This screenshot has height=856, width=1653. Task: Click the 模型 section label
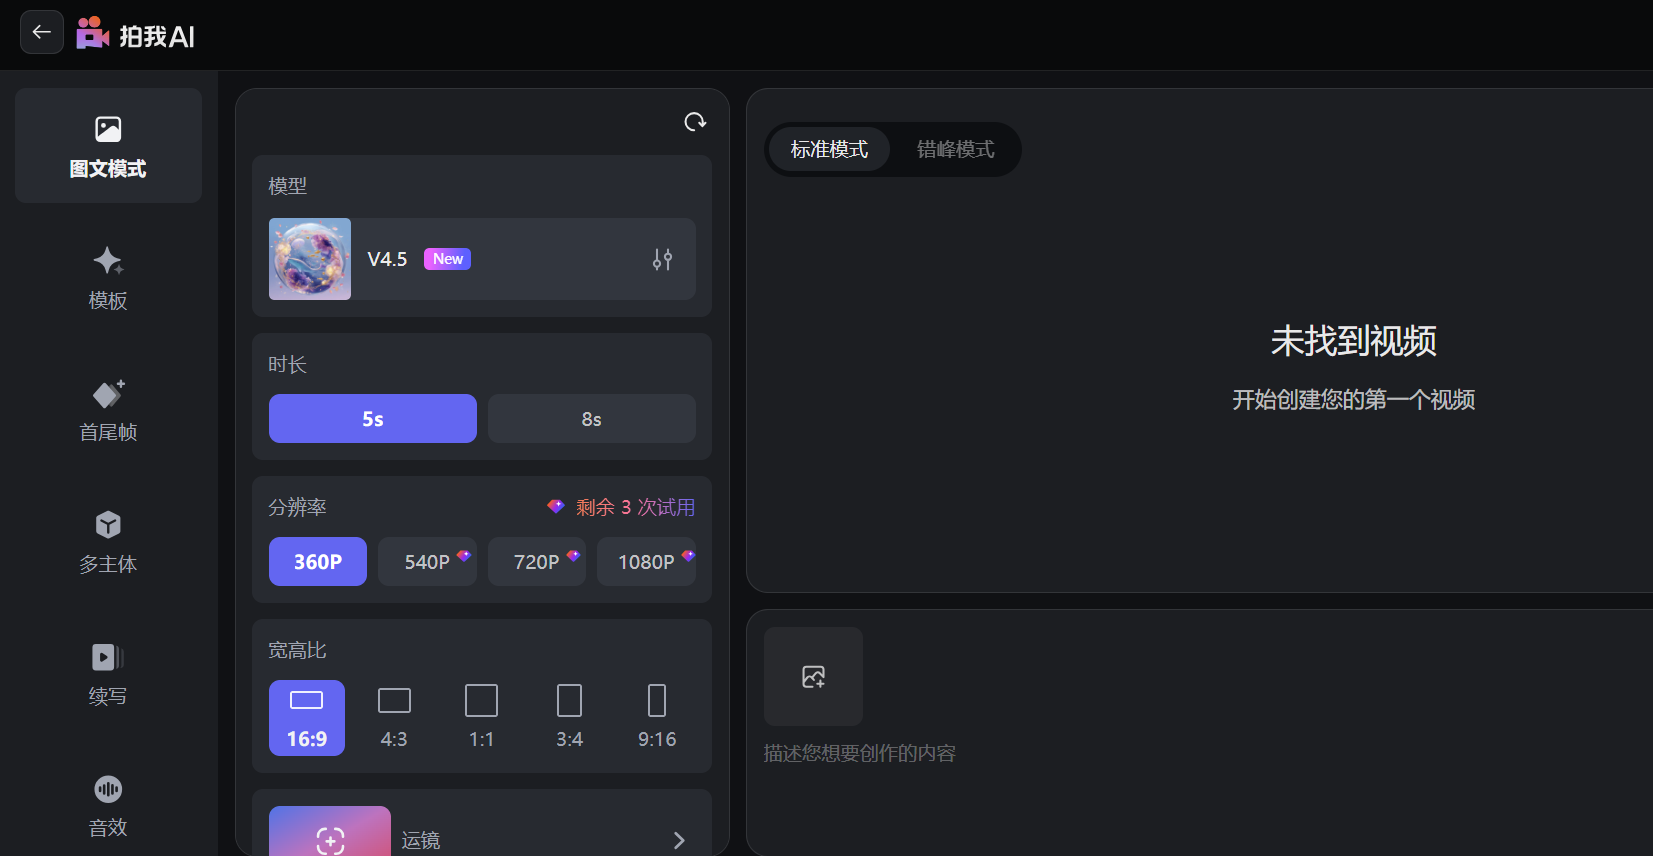click(288, 186)
